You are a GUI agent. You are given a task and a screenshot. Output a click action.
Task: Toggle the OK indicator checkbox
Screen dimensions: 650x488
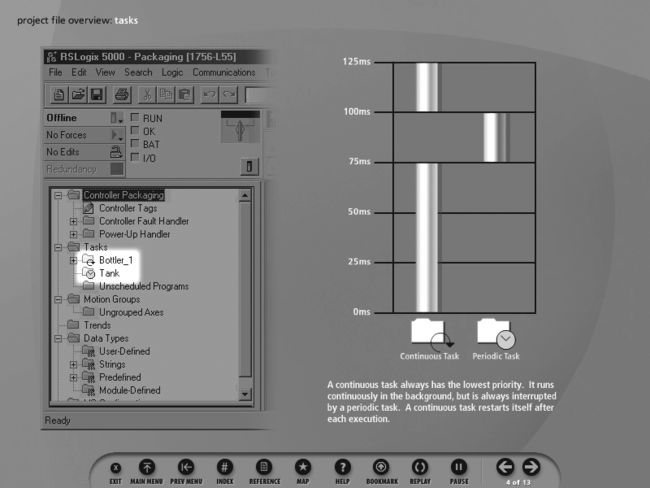[134, 131]
